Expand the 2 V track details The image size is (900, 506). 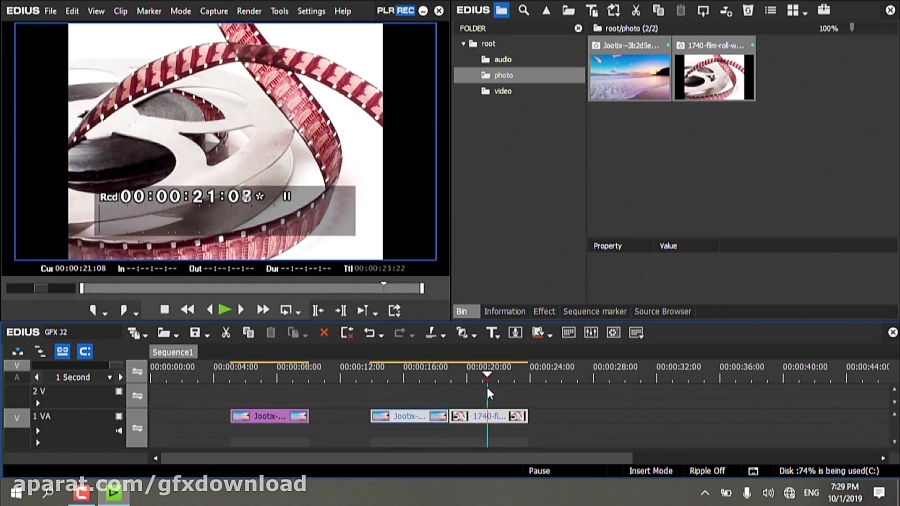coord(38,402)
